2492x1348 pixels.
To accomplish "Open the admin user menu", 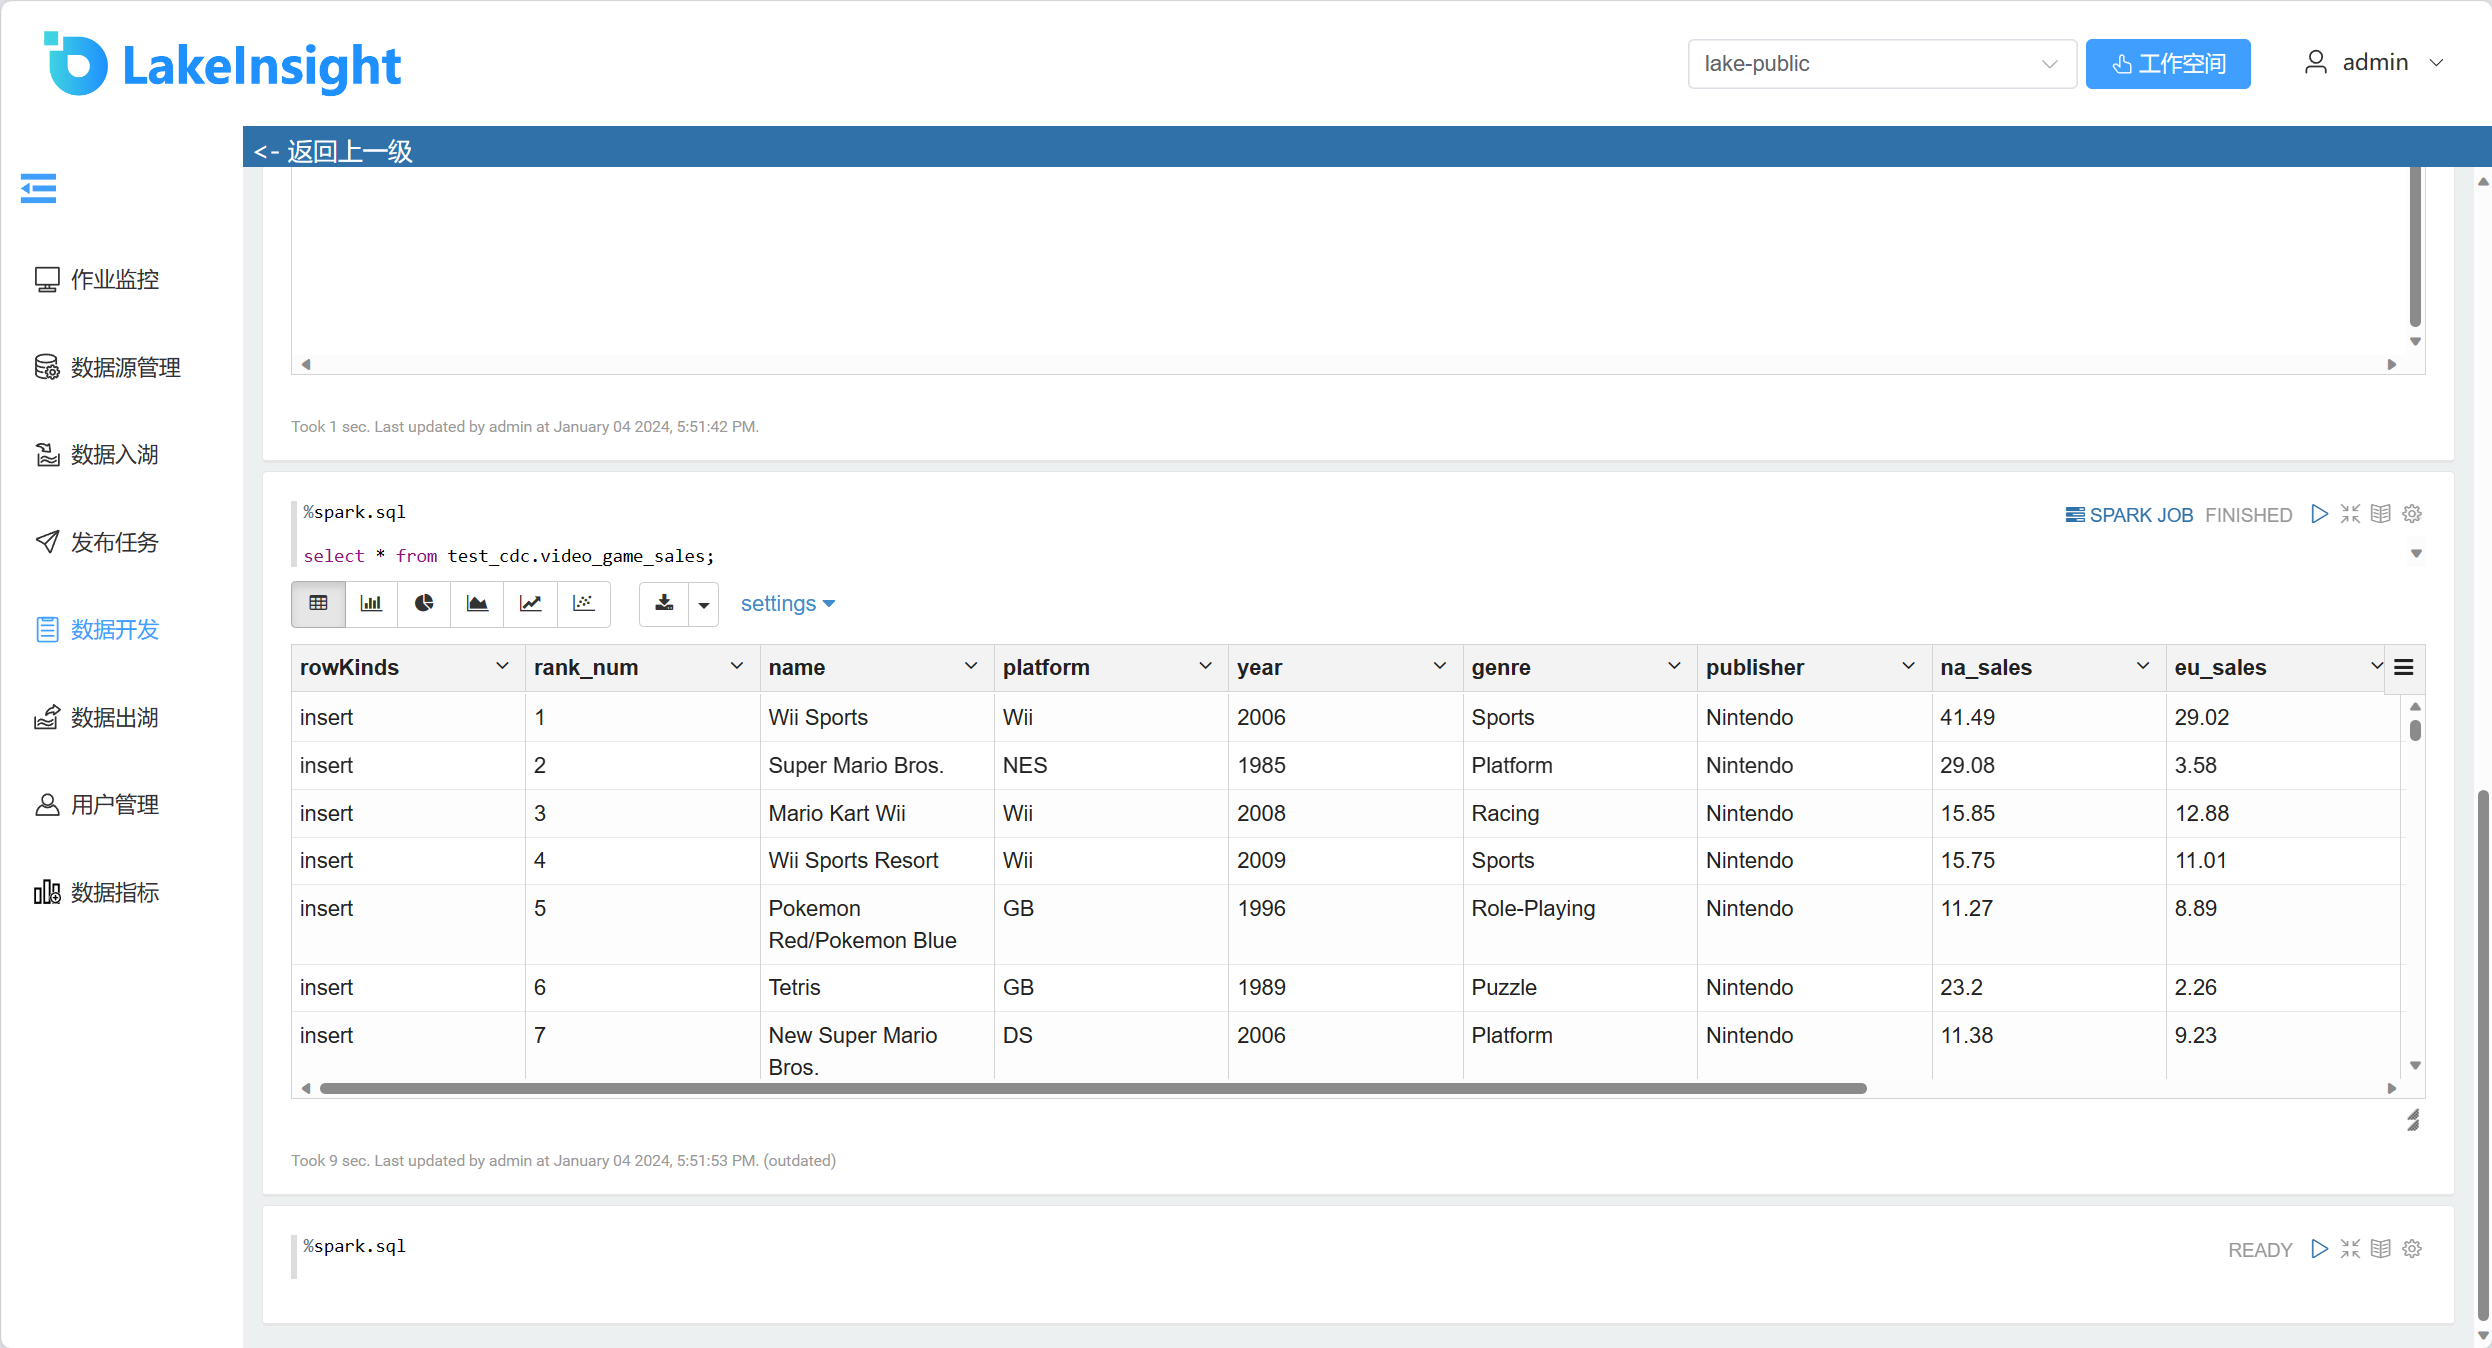I will tap(2374, 63).
